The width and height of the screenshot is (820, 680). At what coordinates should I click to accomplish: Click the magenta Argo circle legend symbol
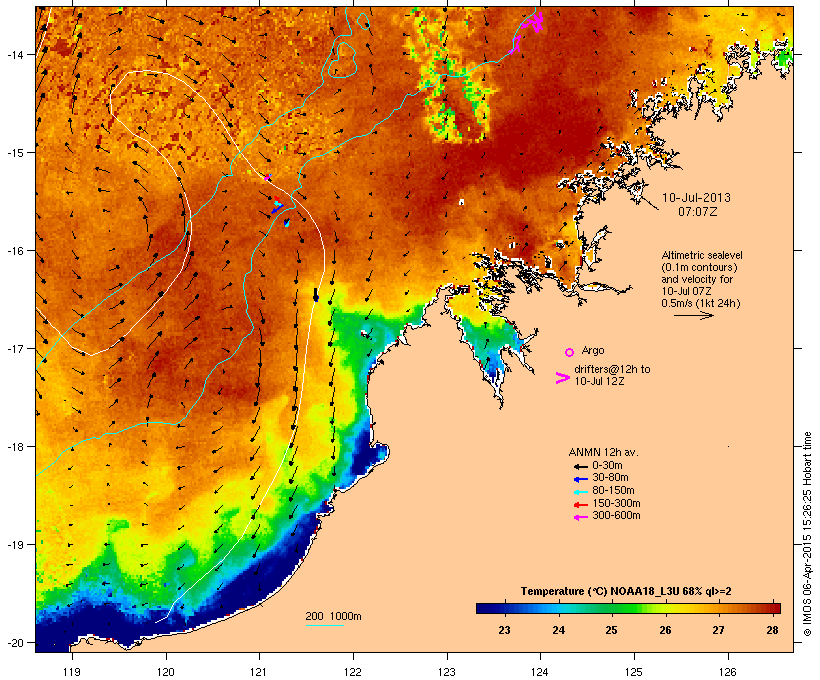click(570, 352)
